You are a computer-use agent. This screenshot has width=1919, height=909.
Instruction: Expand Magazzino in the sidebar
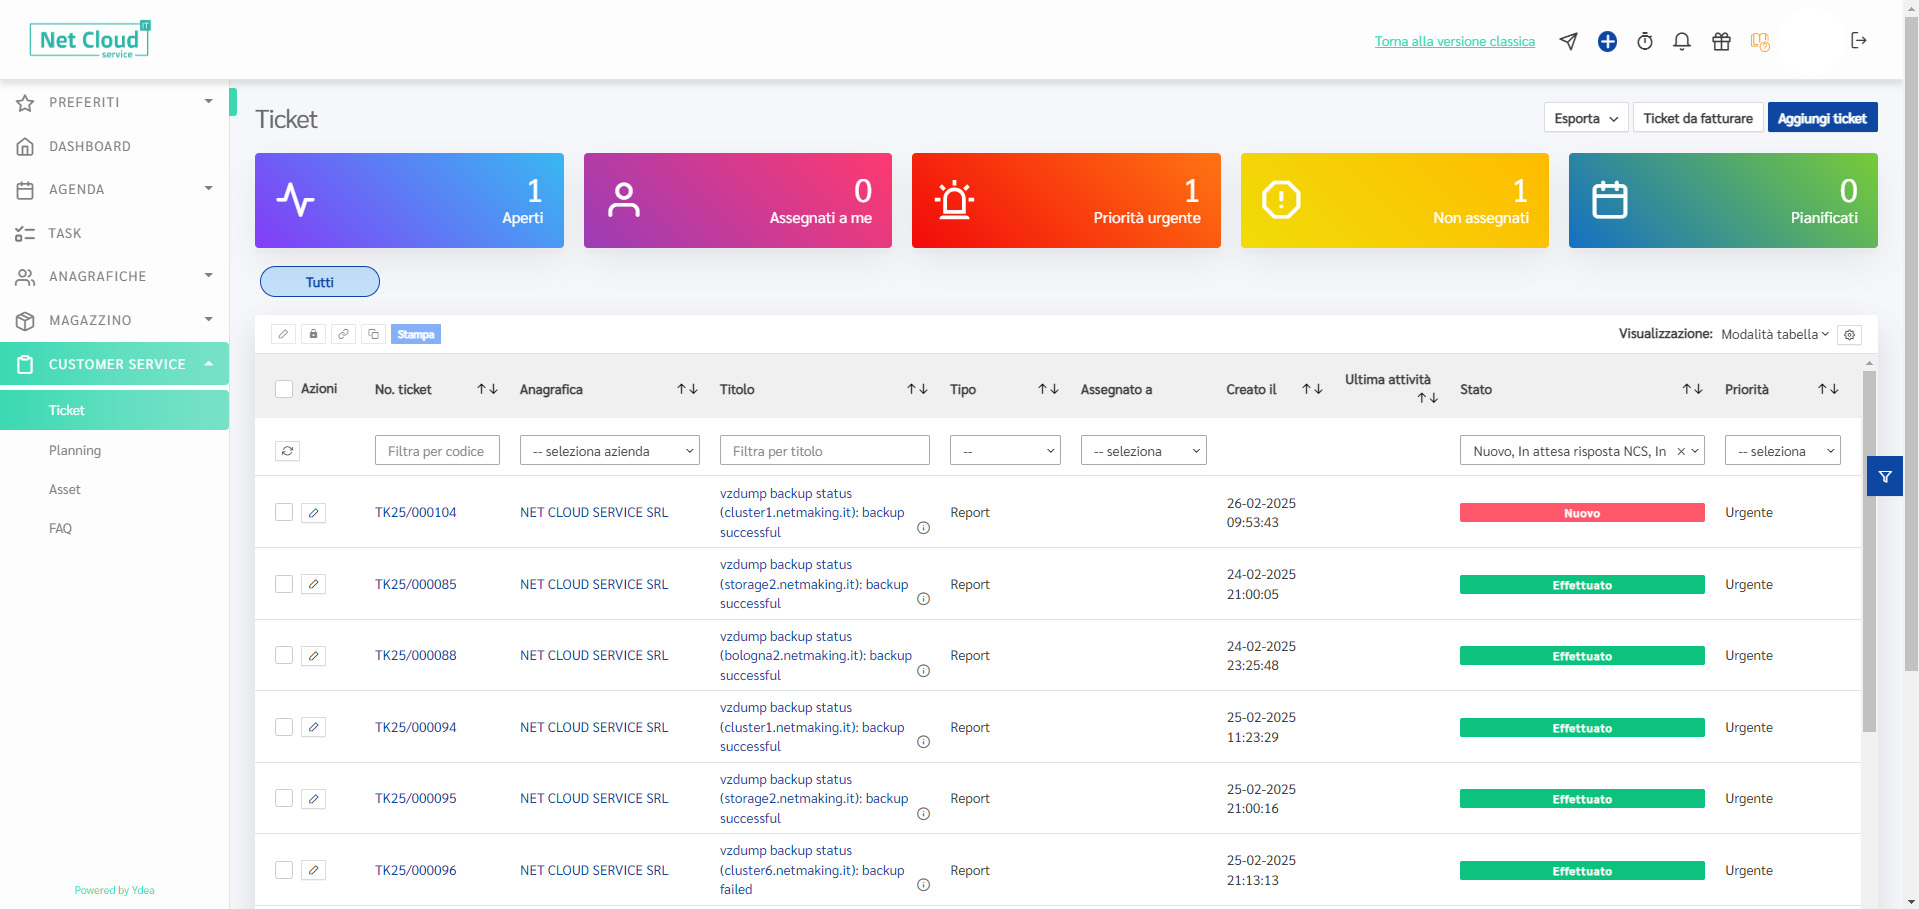pos(114,320)
